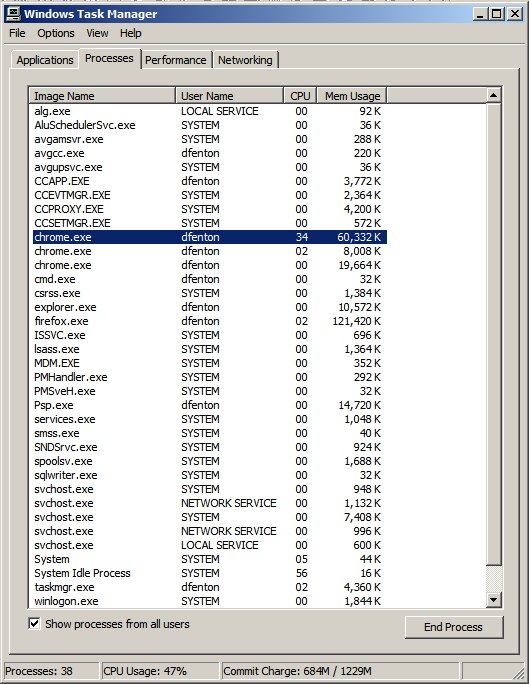Image resolution: width=529 pixels, height=684 pixels.
Task: Select the SNDSrvc.exe process
Action: click(x=210, y=447)
